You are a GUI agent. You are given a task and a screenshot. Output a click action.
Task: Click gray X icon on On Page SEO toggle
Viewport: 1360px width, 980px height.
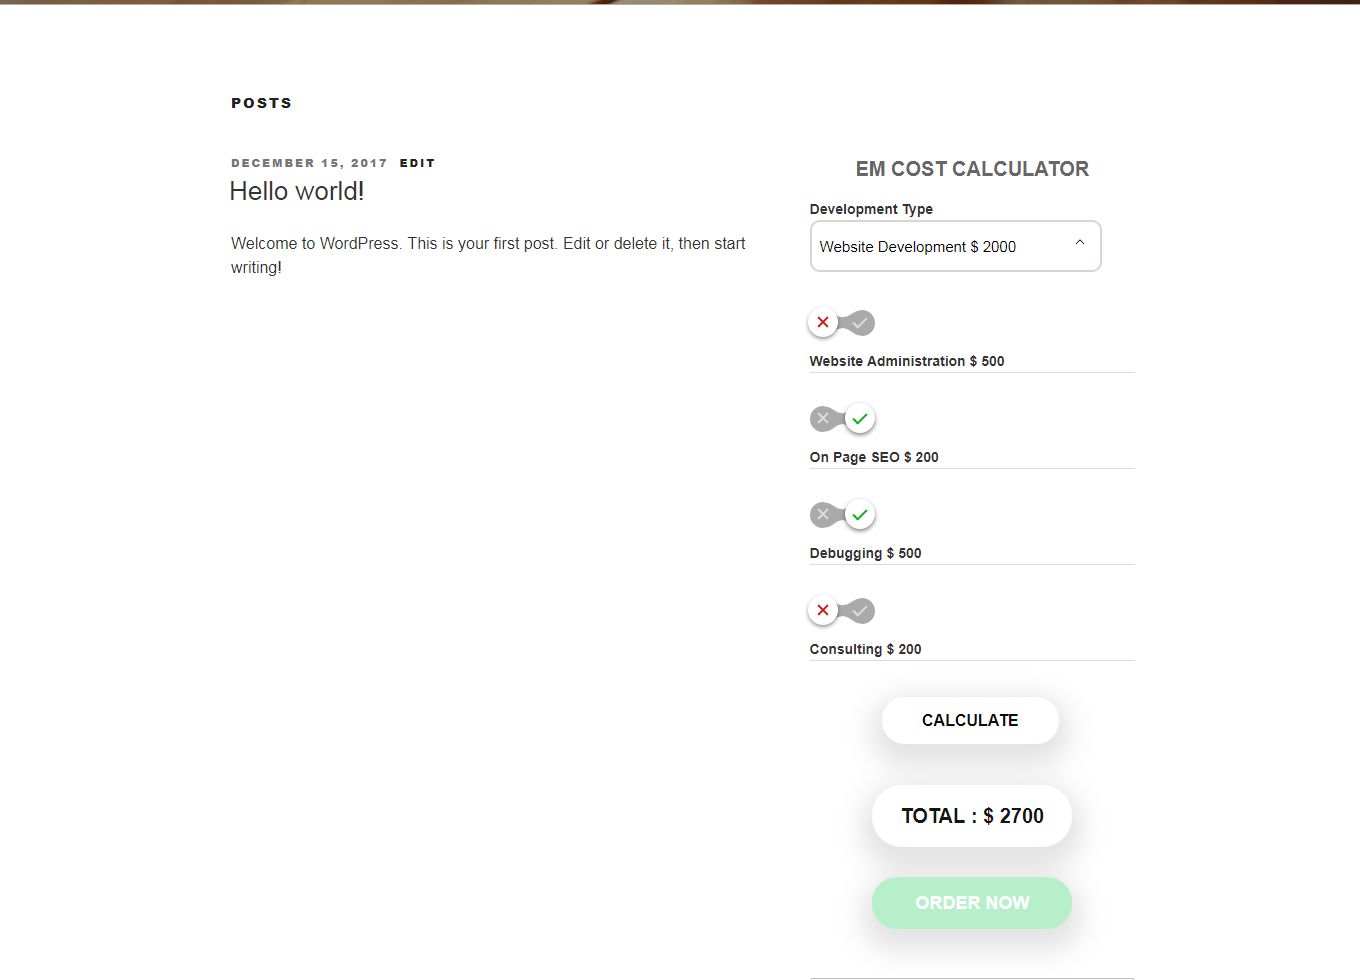(x=823, y=418)
